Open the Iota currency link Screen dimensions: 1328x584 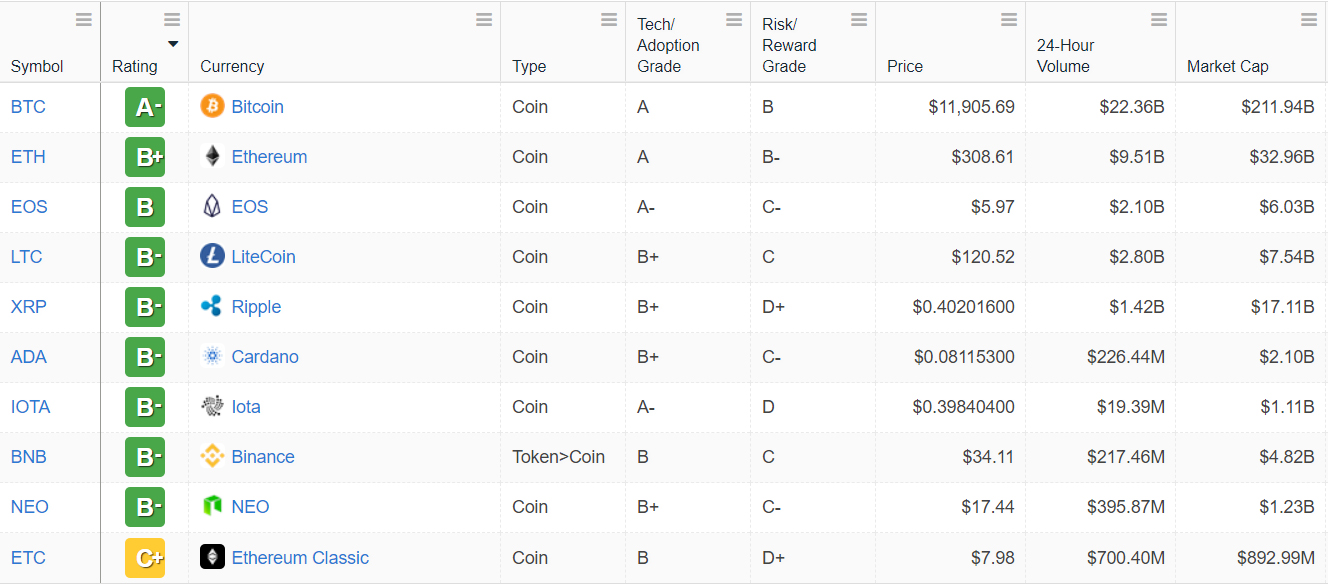[246, 407]
